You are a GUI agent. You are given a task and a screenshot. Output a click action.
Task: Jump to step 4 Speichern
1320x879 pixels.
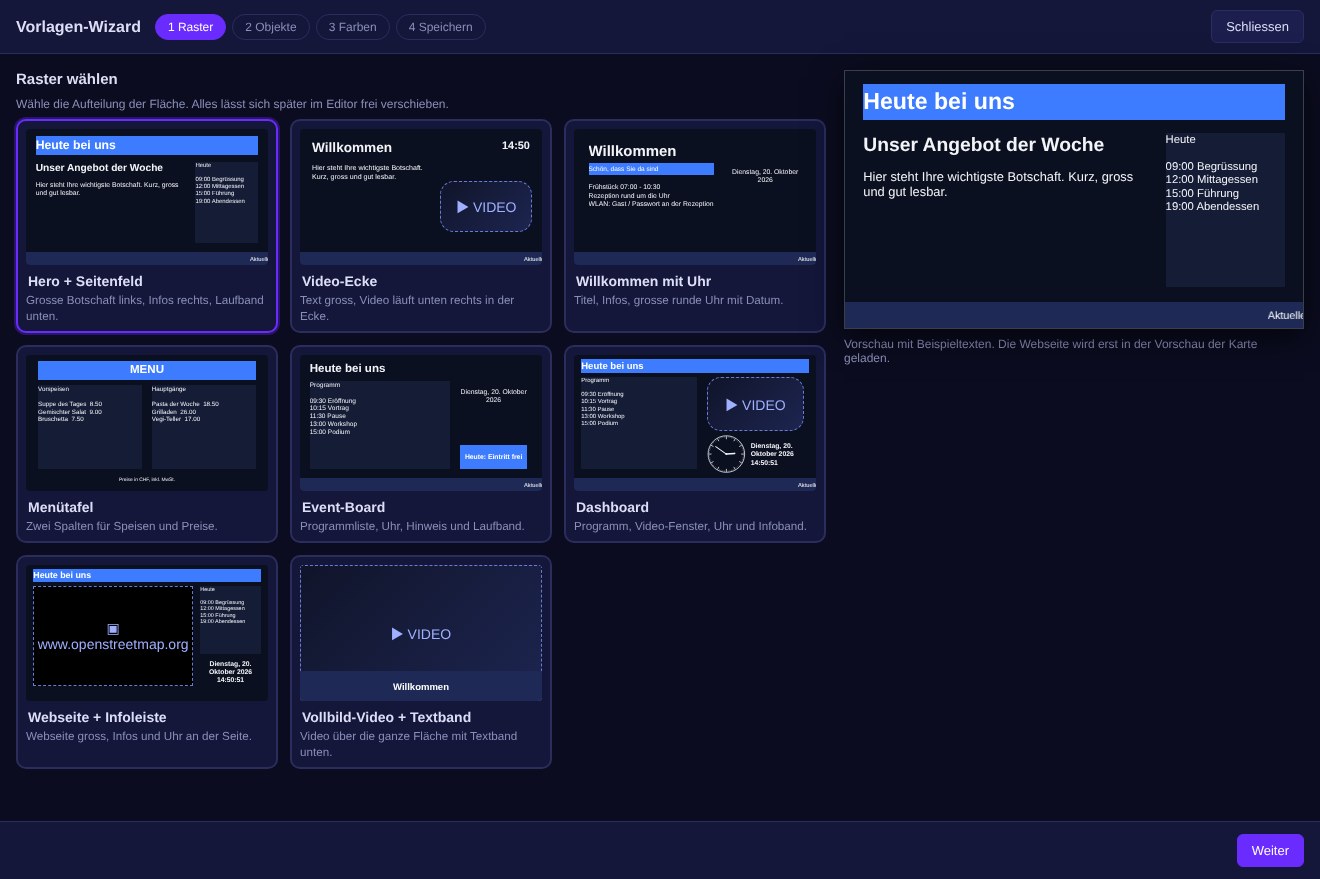[x=441, y=27]
